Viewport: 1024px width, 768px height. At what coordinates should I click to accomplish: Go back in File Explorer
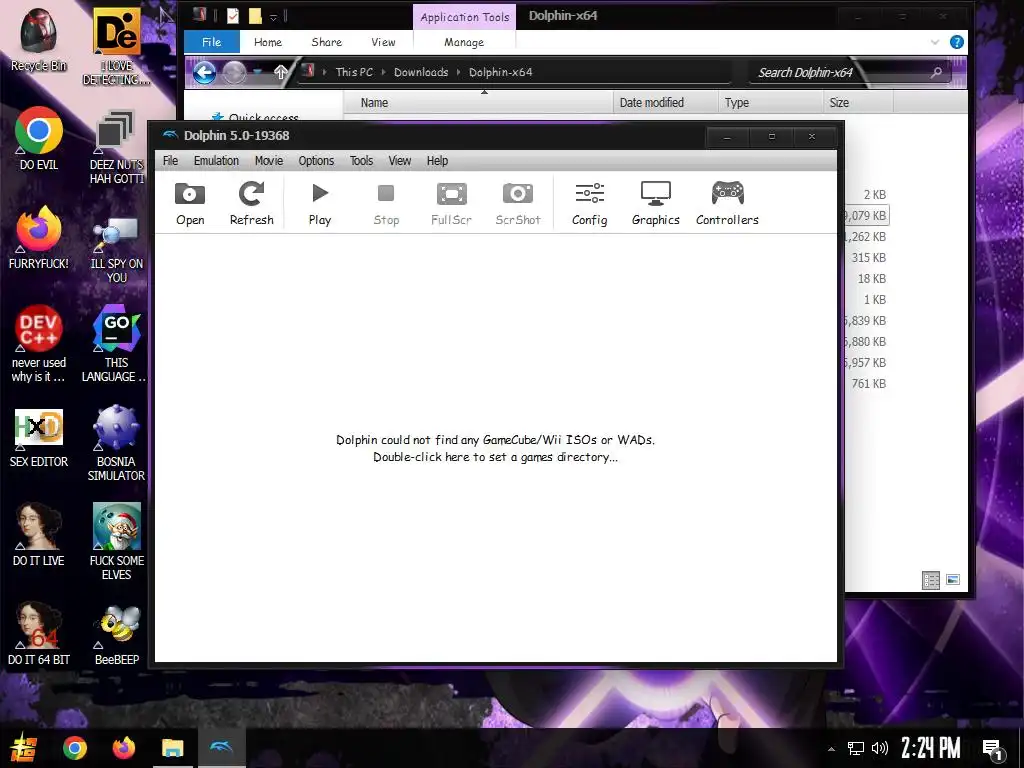pyautogui.click(x=204, y=72)
